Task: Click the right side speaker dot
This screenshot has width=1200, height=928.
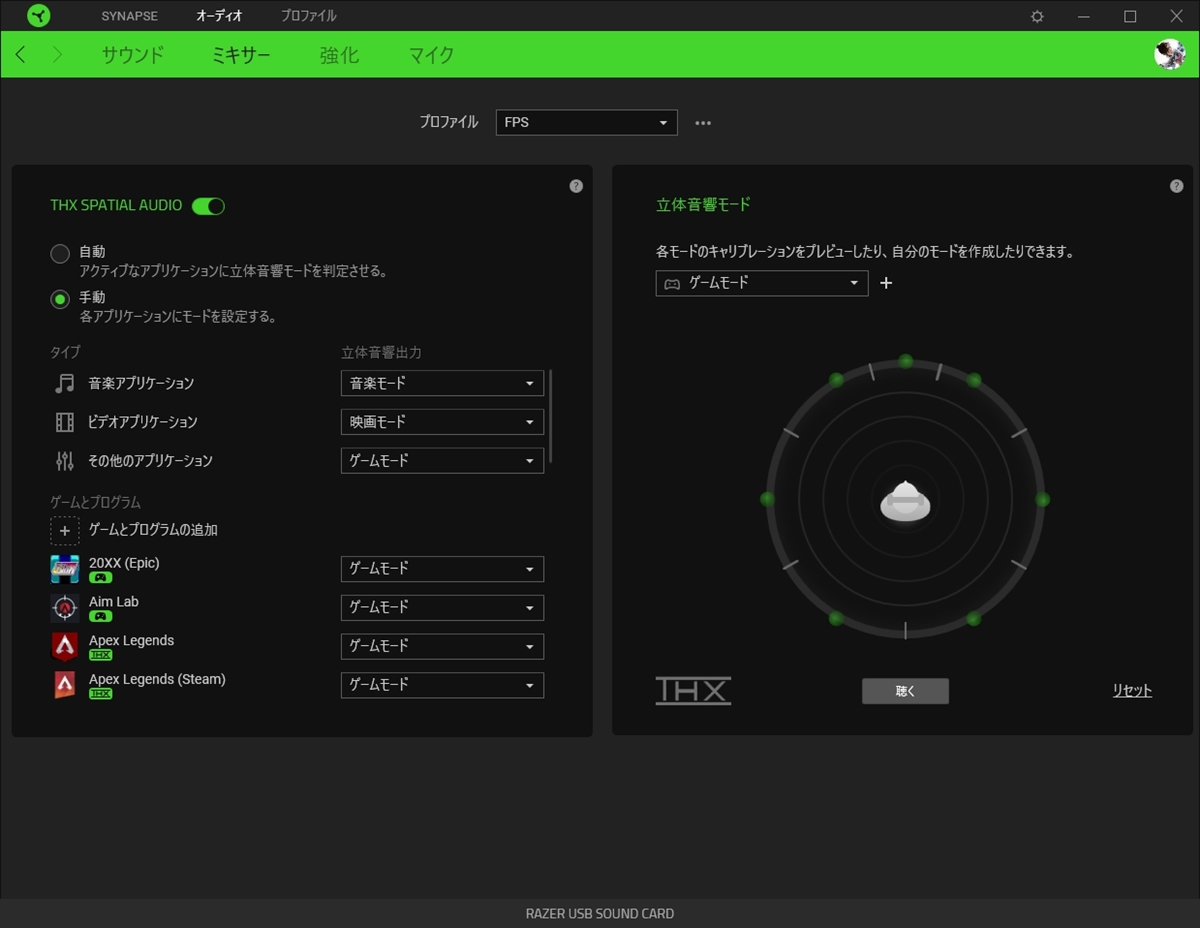Action: pos(1042,499)
